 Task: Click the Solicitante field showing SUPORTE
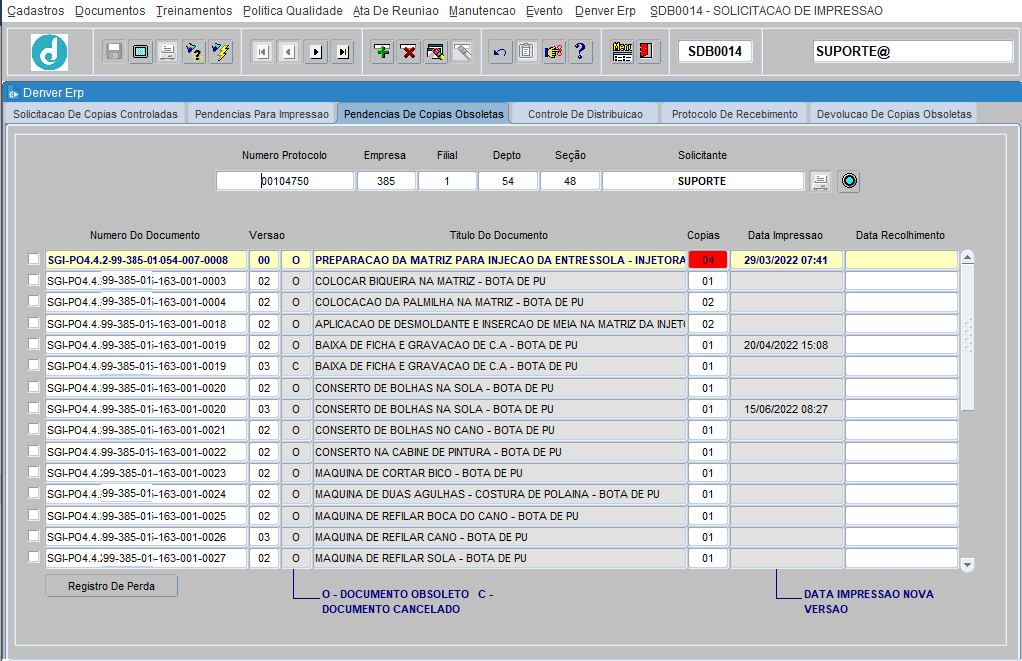703,181
